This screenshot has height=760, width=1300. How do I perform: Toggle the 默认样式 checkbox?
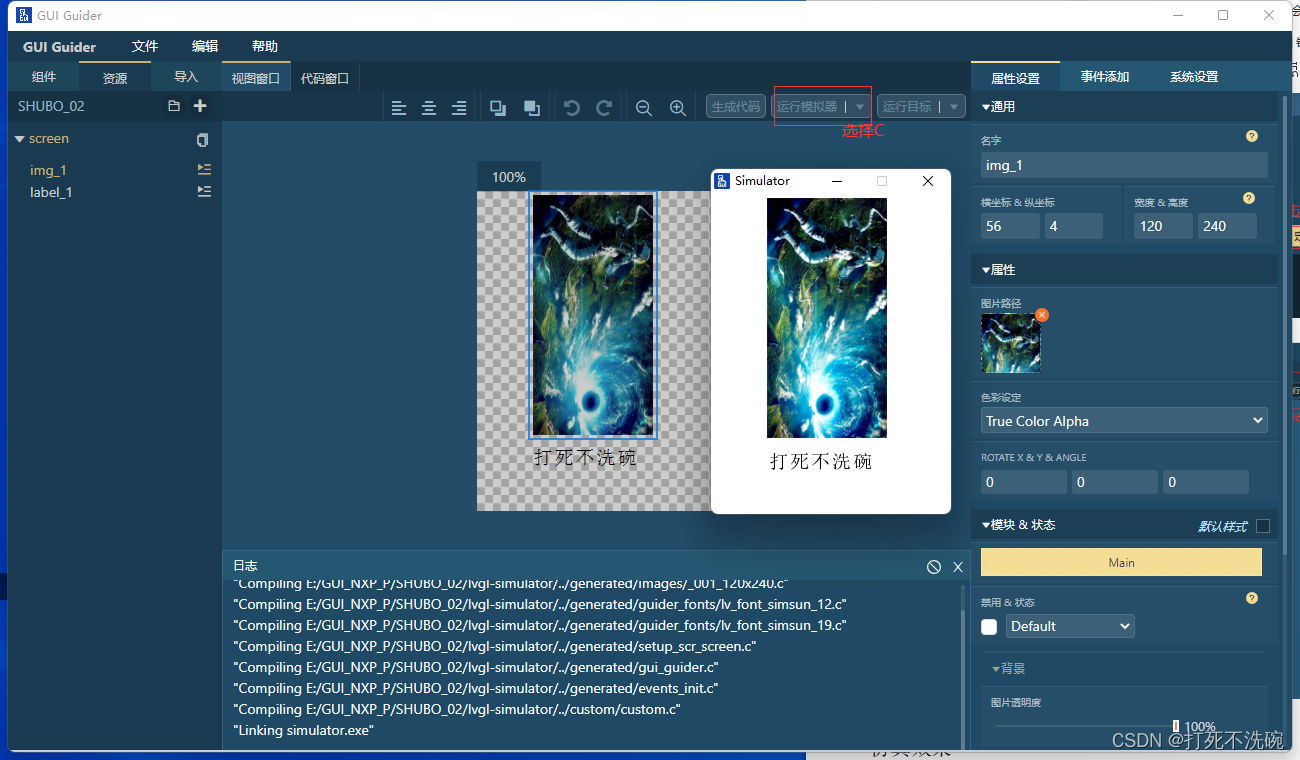1263,526
